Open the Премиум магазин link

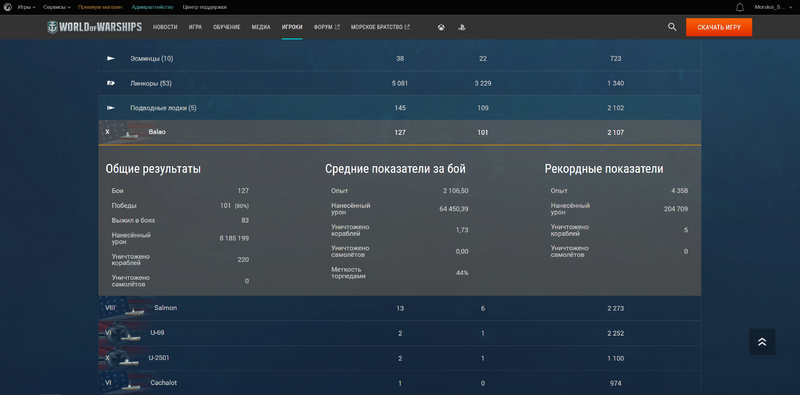click(x=100, y=7)
